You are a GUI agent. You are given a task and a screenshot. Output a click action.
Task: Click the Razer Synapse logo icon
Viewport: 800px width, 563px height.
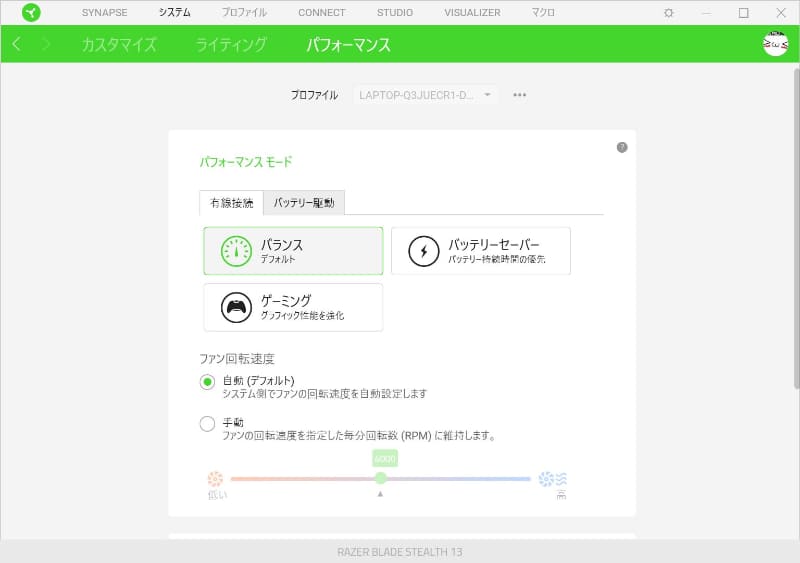(x=31, y=12)
